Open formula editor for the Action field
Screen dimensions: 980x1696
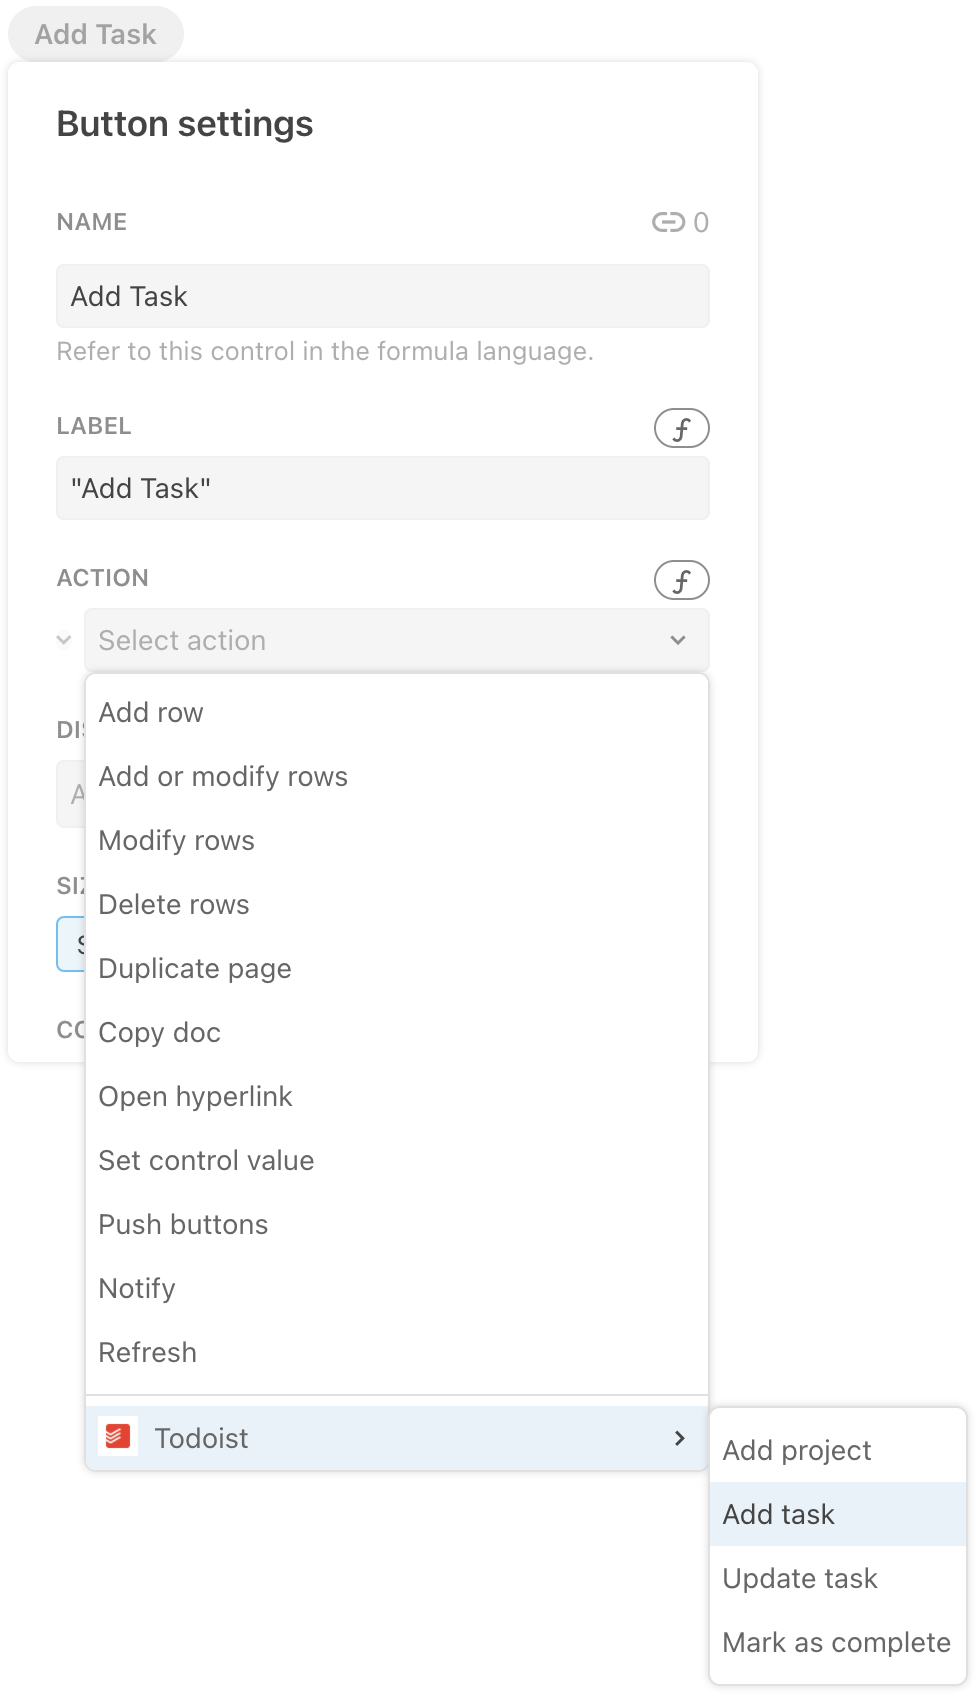point(681,580)
